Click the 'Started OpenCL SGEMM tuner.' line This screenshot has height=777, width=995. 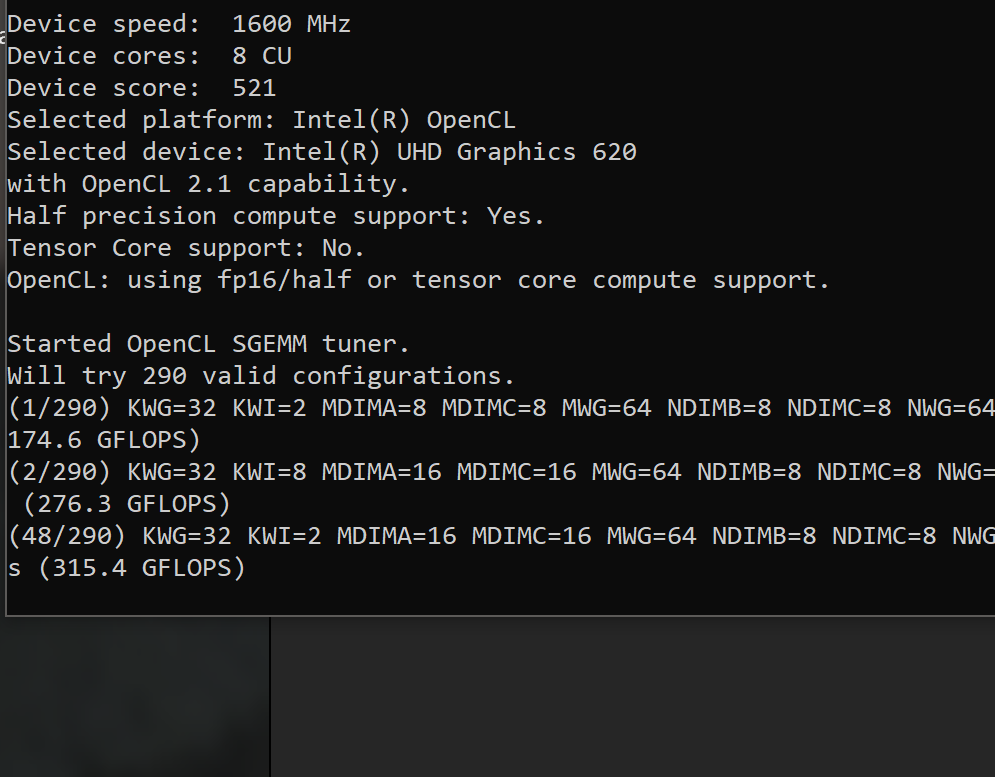coord(208,344)
